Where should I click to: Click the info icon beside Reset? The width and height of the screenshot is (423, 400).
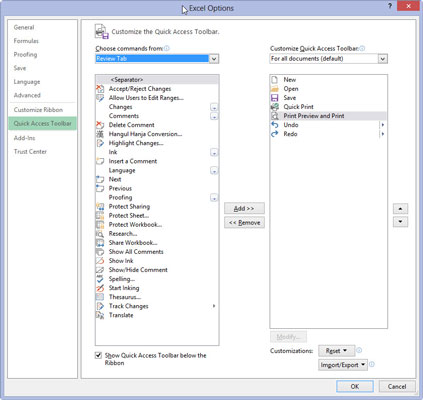[359, 350]
